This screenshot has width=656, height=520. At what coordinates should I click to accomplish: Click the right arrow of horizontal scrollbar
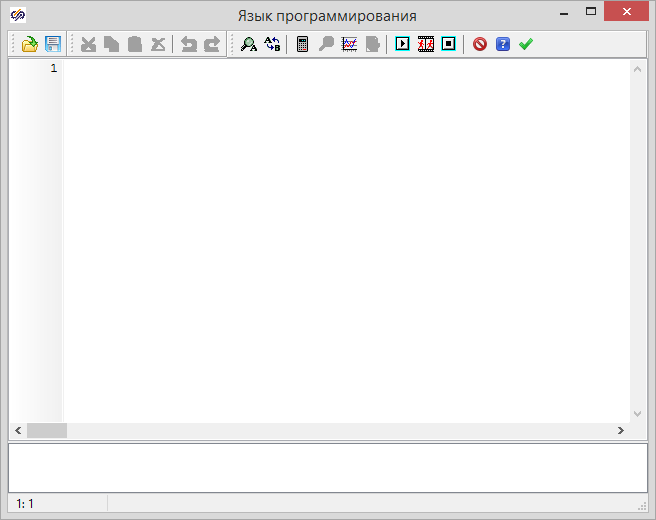620,430
